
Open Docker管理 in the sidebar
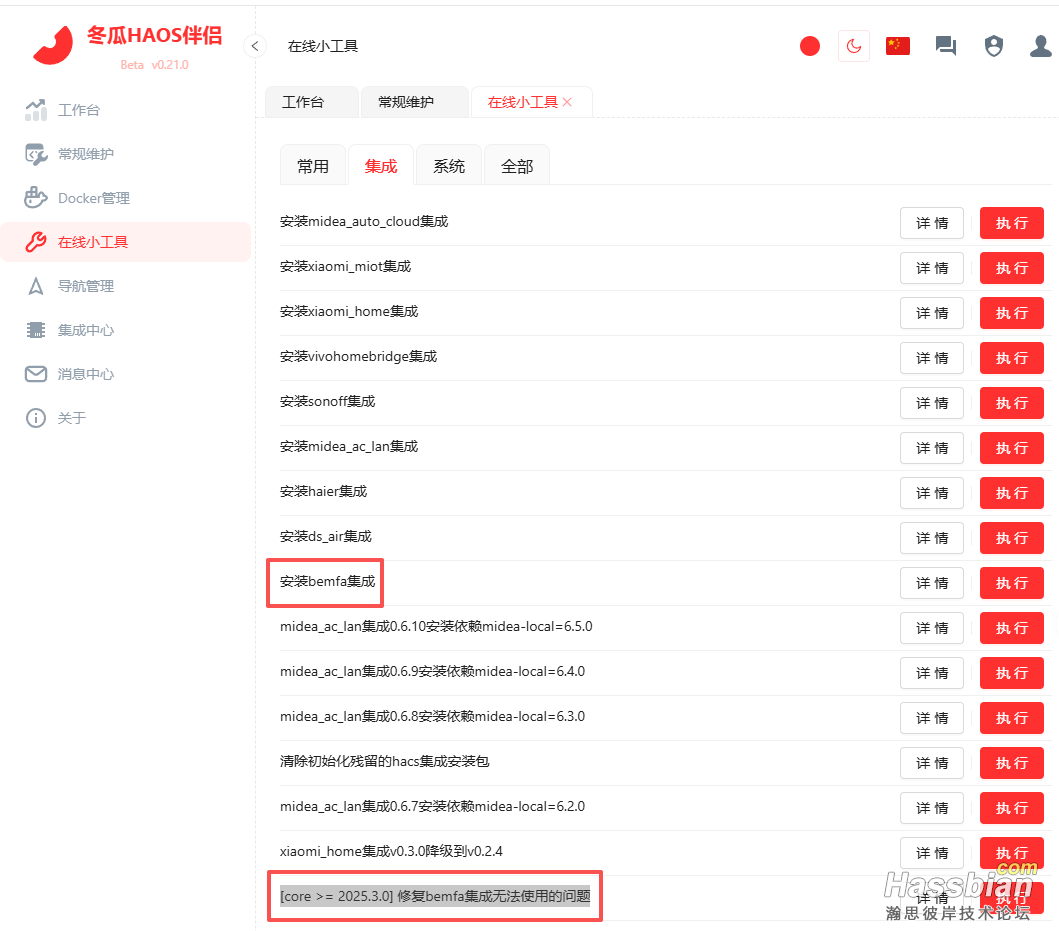click(126, 198)
